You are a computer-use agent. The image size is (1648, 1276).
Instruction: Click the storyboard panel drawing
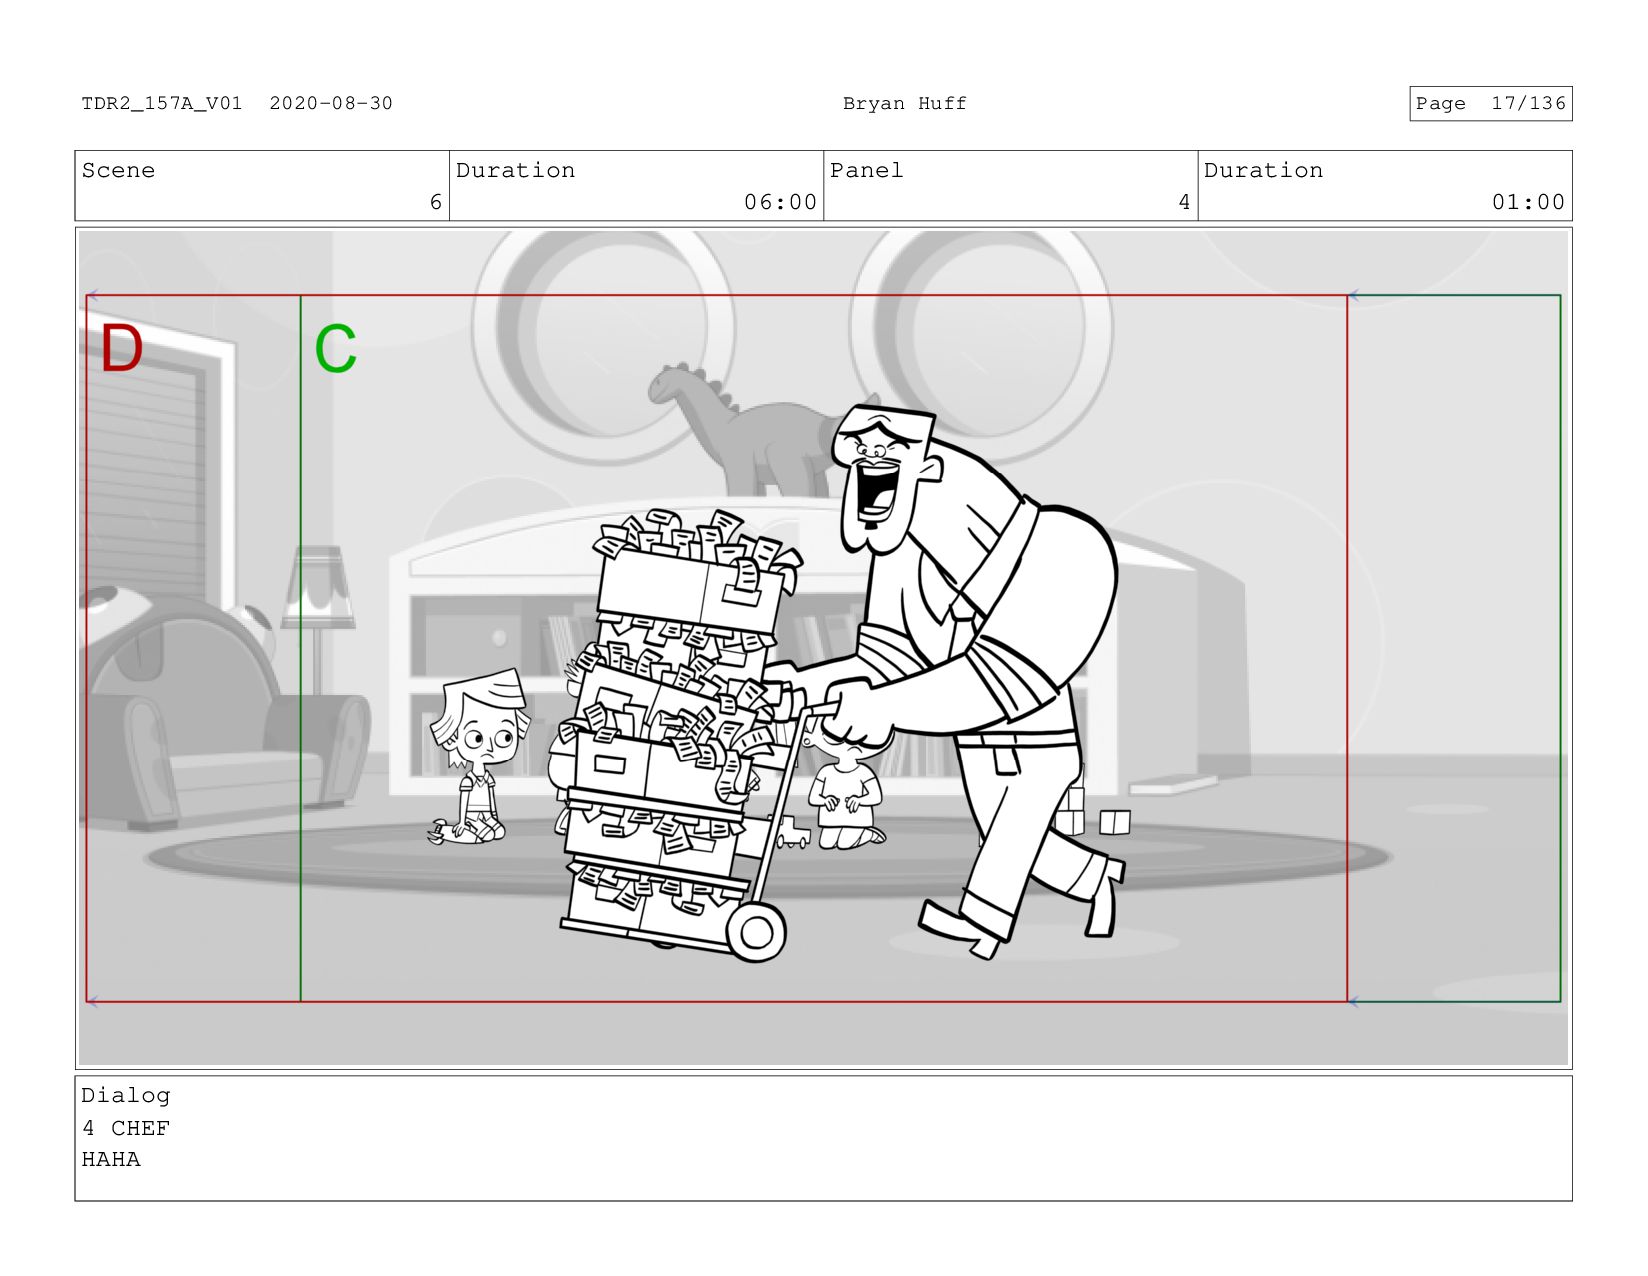(823, 648)
